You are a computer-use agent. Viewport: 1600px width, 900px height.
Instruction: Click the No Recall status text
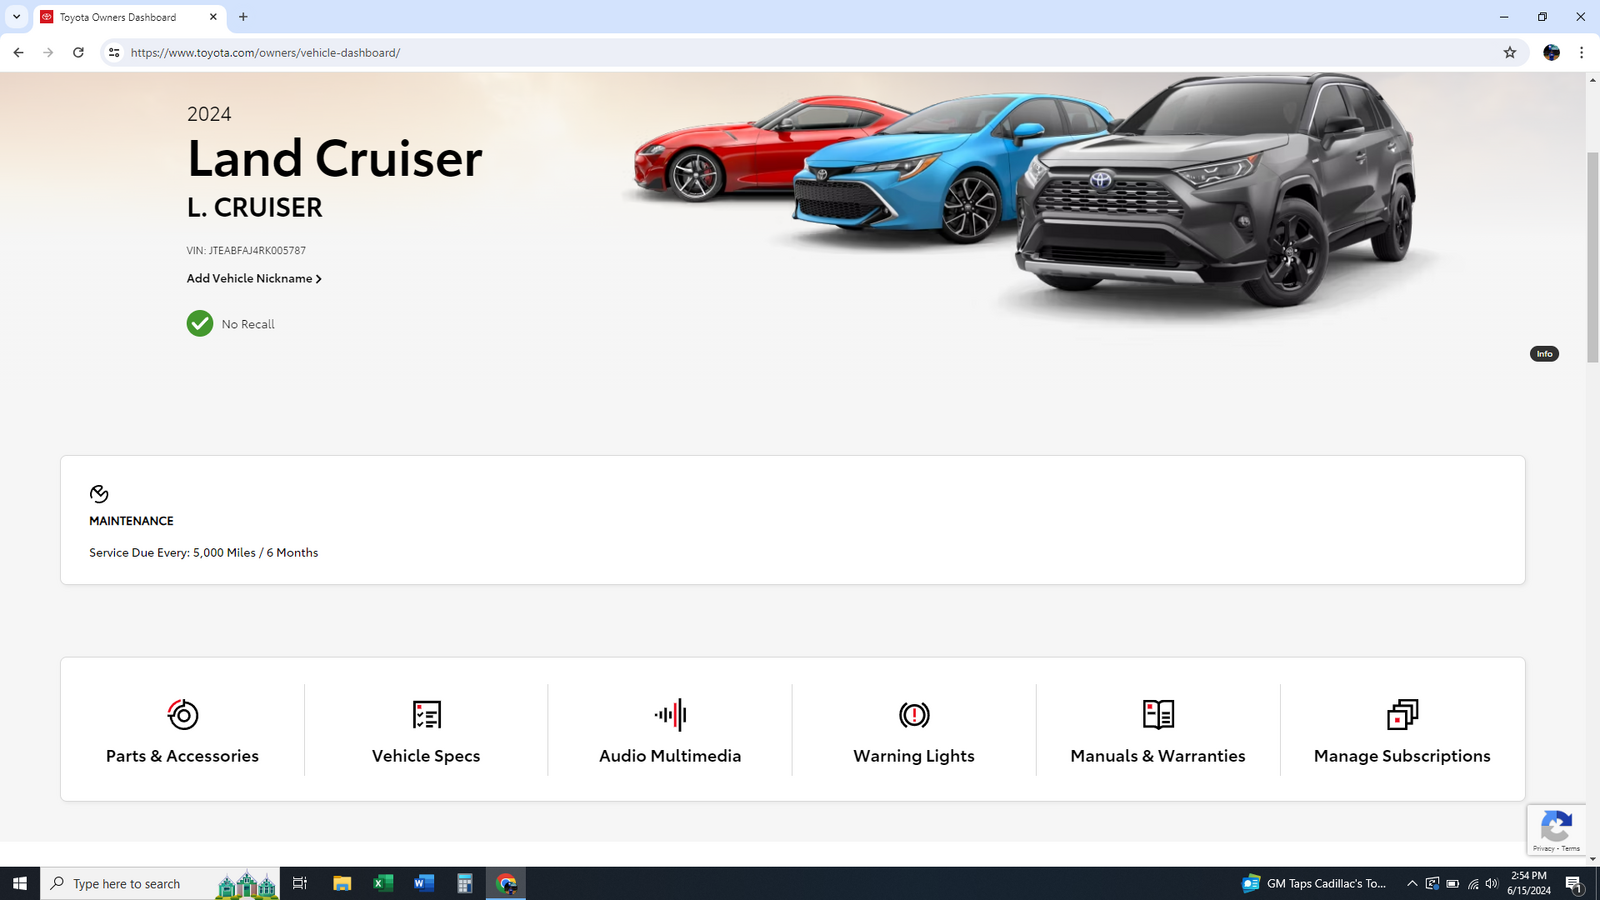[x=248, y=324]
